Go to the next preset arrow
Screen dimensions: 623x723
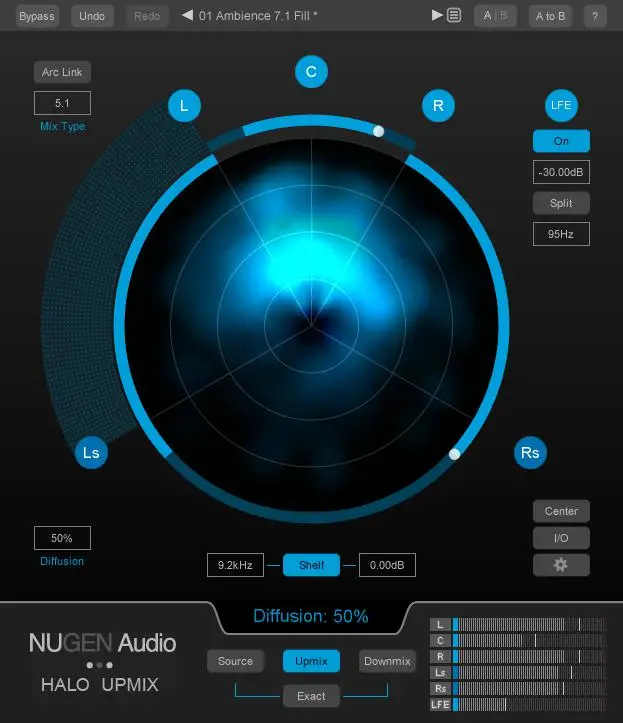click(x=437, y=16)
